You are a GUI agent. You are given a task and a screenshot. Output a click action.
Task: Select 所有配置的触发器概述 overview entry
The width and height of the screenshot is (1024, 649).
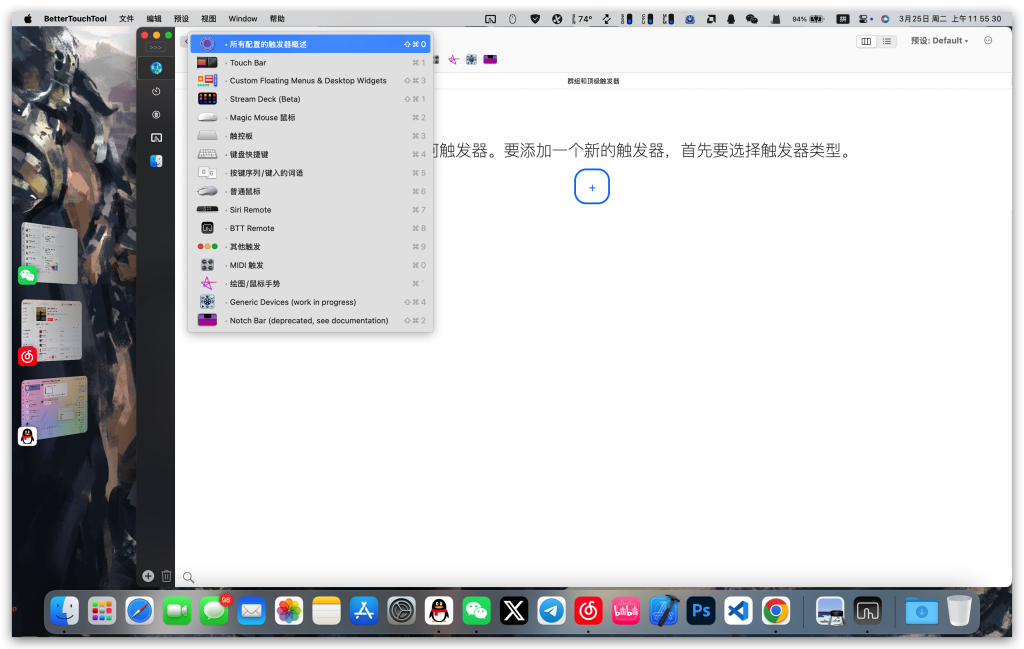pos(310,44)
